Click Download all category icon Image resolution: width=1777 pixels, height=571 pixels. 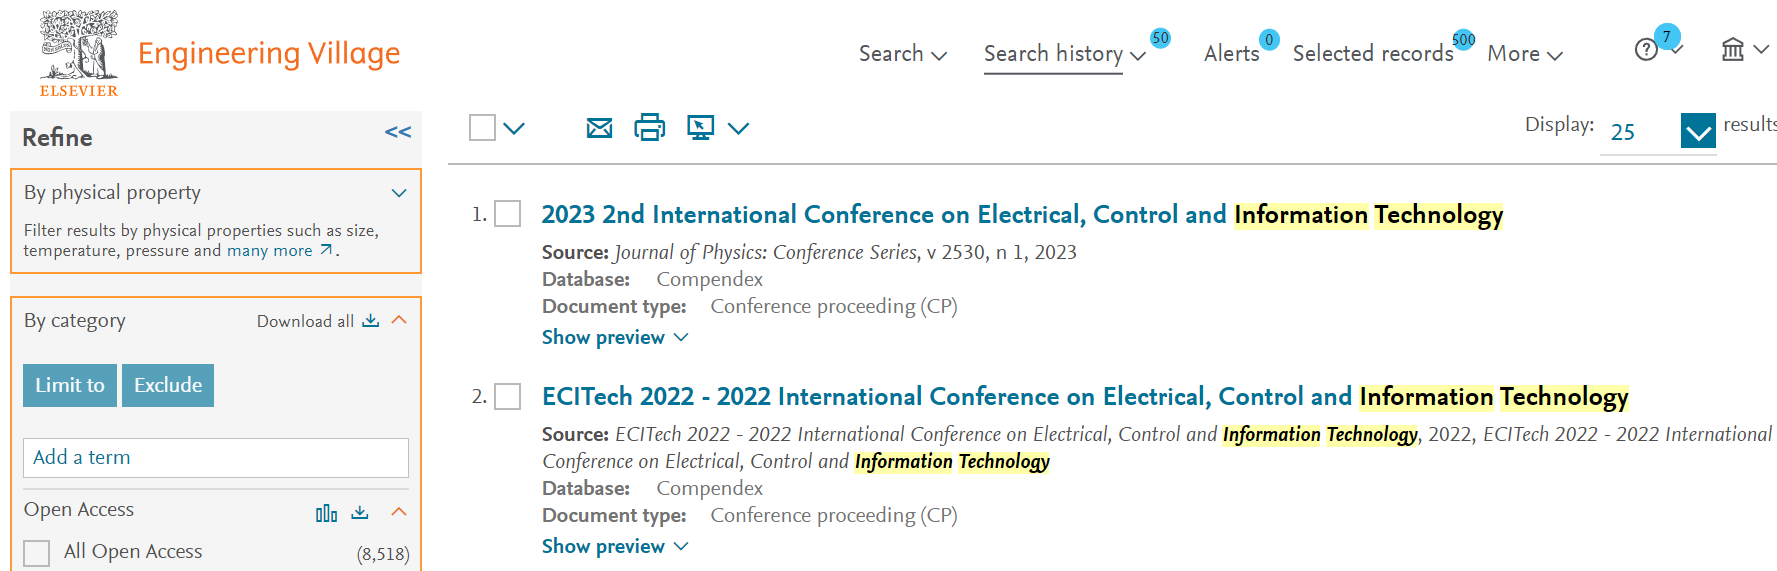click(371, 320)
